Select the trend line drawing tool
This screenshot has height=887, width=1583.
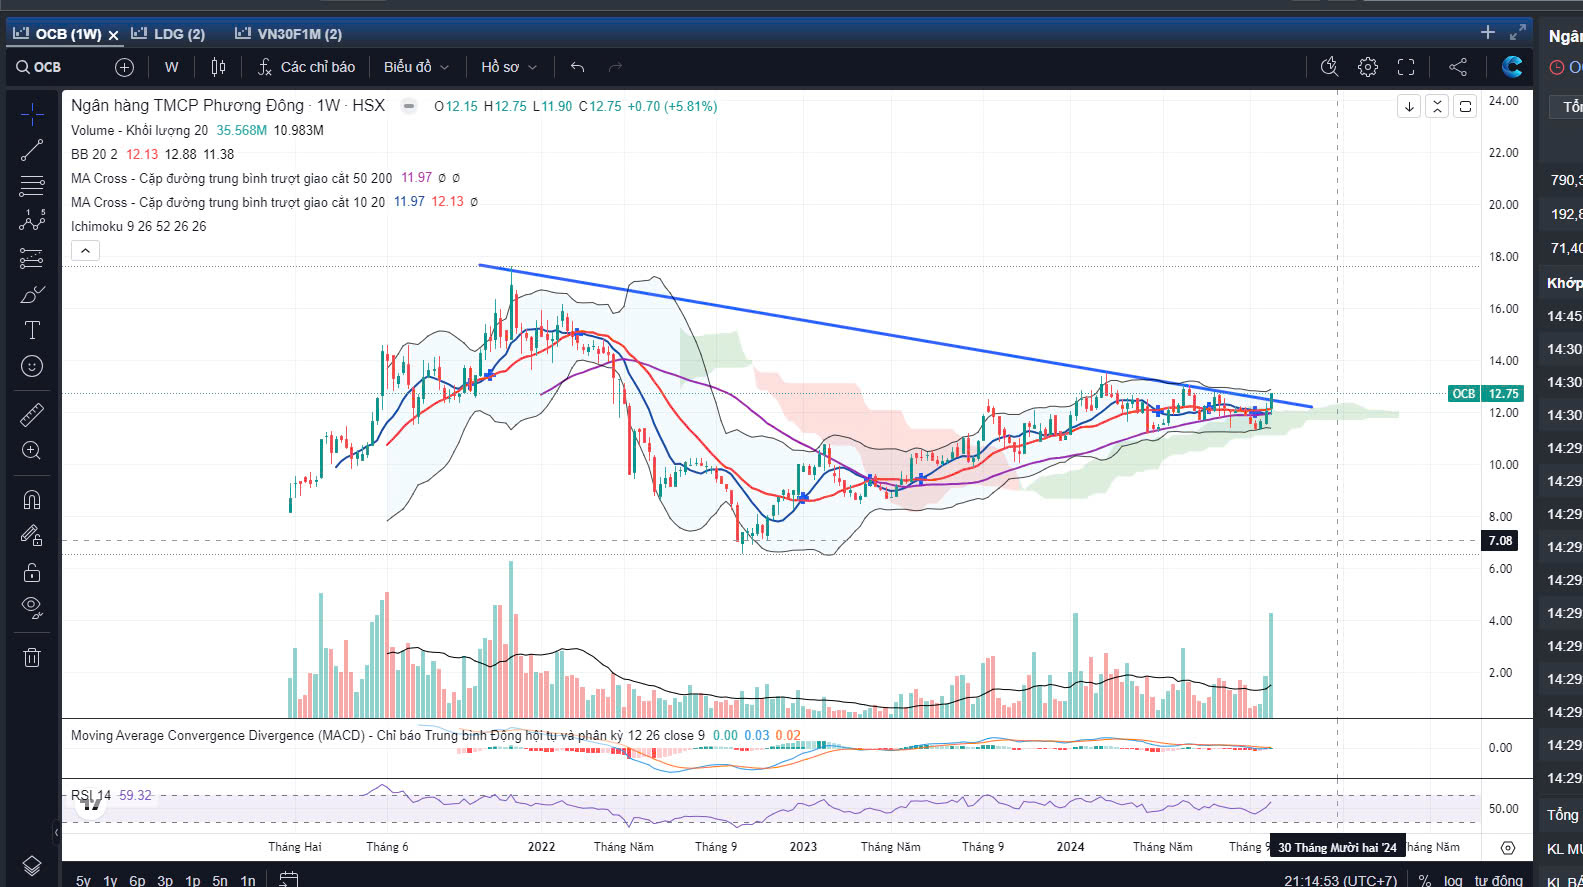click(32, 151)
